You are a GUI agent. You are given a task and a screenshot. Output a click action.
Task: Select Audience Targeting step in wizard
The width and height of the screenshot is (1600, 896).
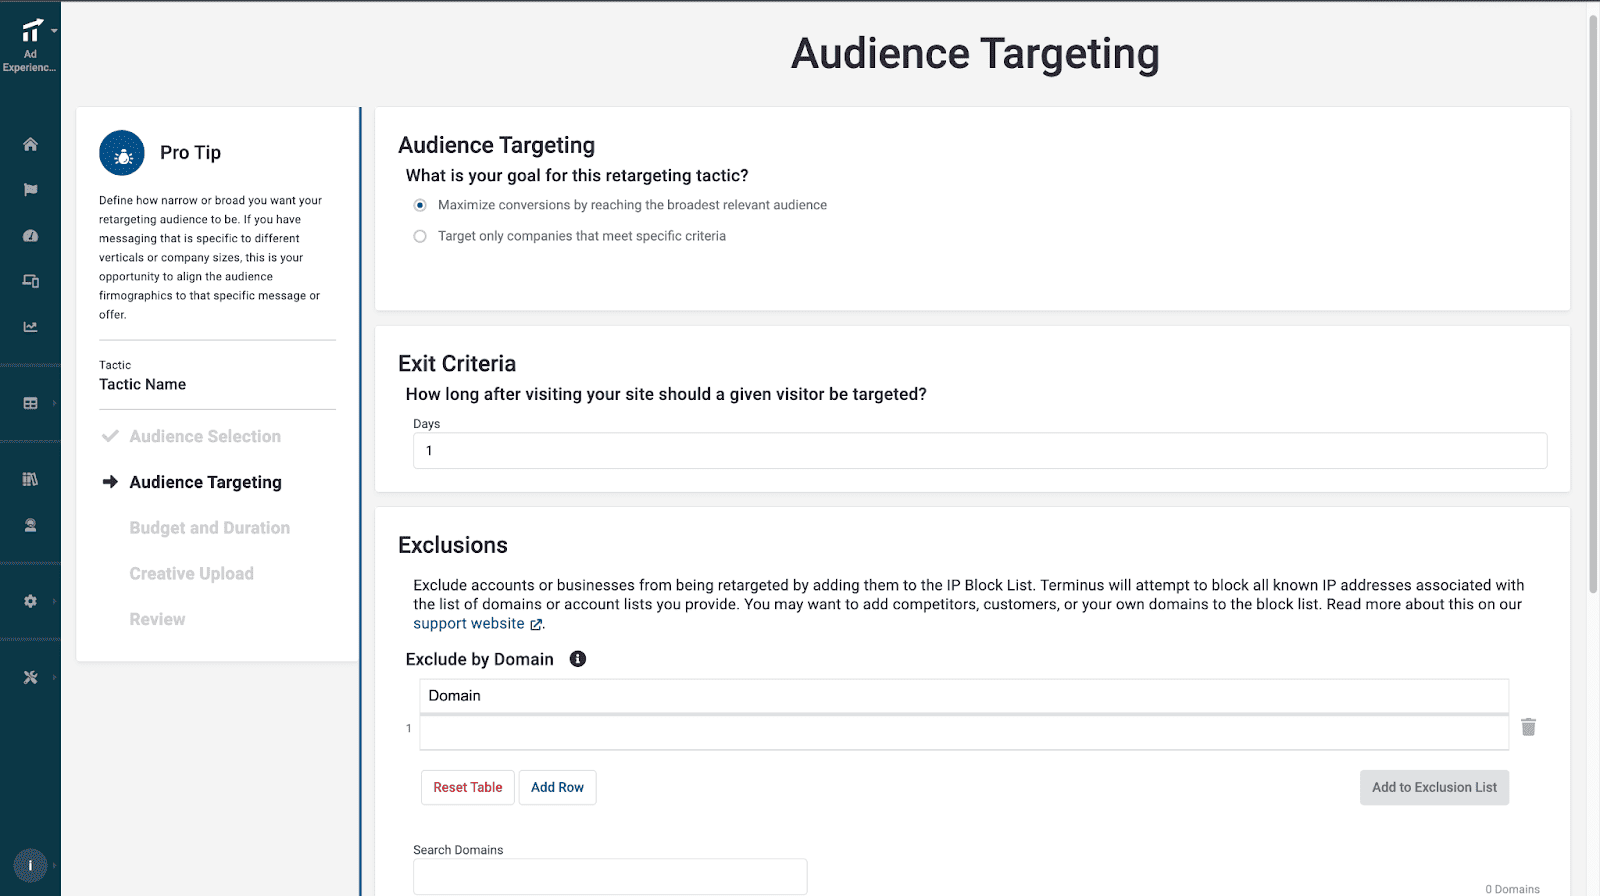click(x=205, y=482)
